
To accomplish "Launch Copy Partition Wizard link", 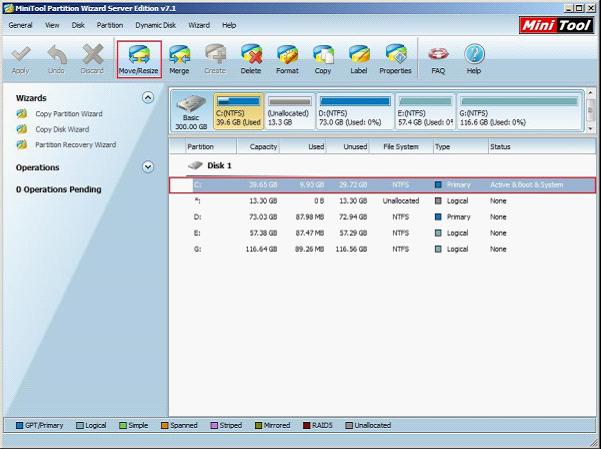I will tap(69, 114).
